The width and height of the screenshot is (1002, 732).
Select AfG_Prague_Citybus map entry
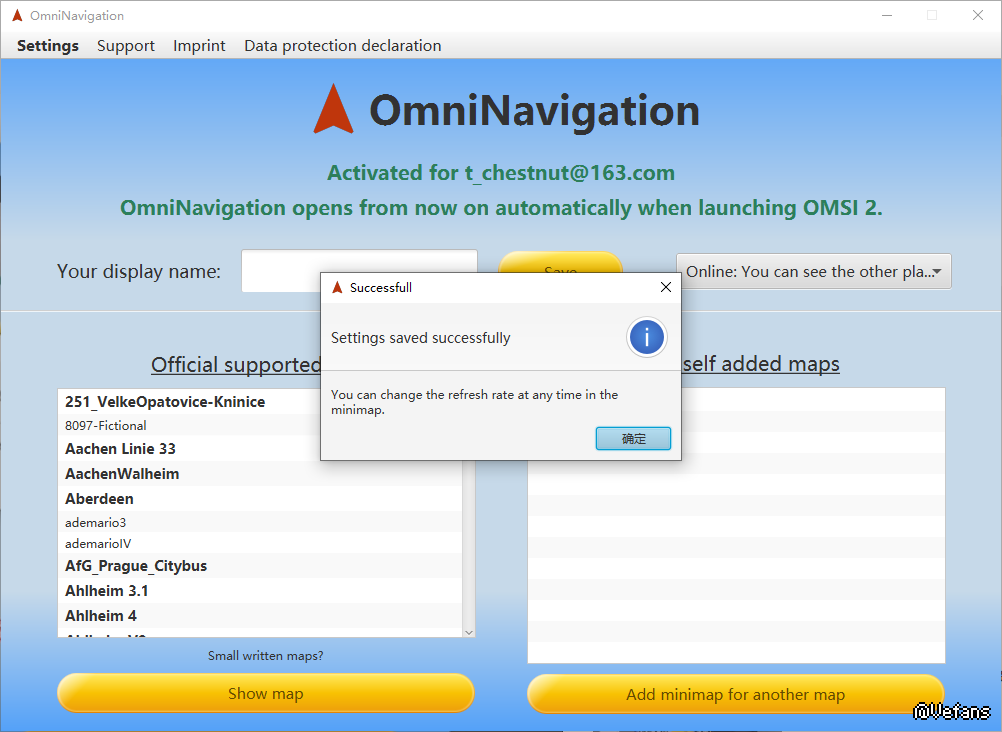[259, 566]
